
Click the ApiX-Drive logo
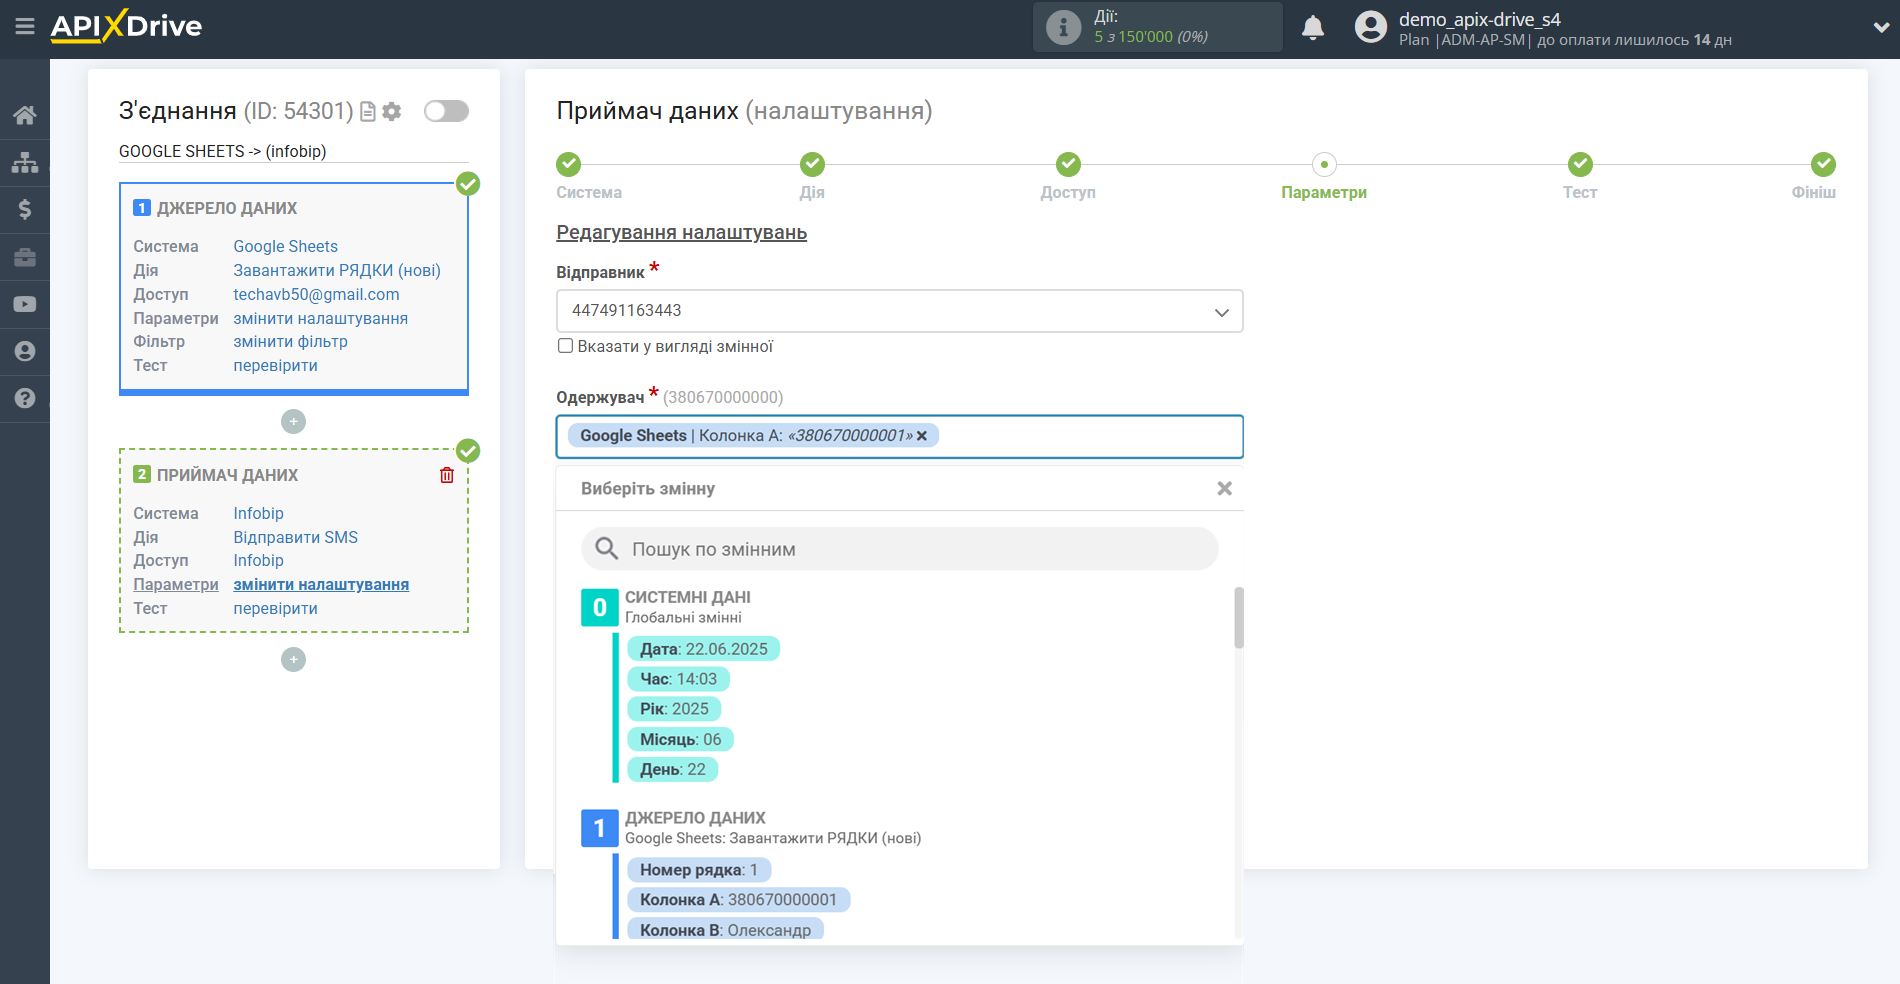(x=126, y=26)
